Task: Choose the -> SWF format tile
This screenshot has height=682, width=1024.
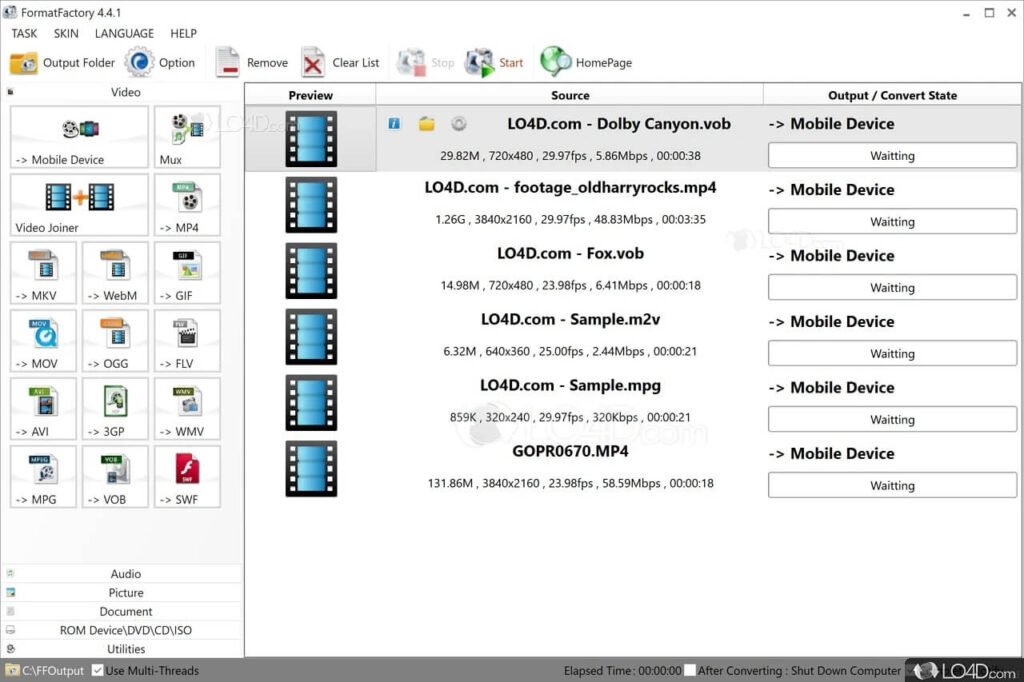Action: [187, 477]
